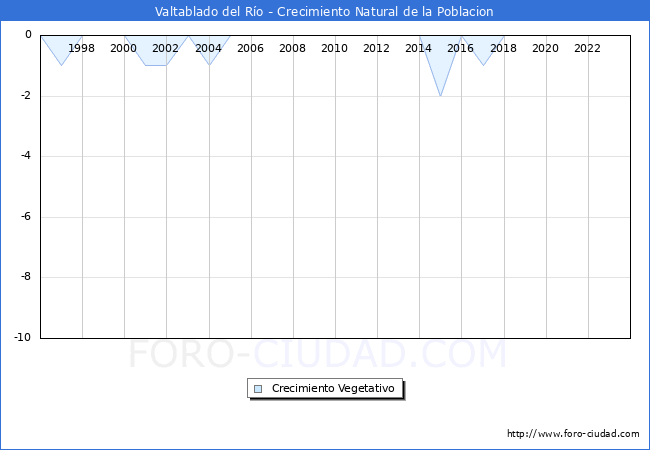Select the 2008 x-axis label
The height and width of the screenshot is (450, 650).
pyautogui.click(x=292, y=48)
